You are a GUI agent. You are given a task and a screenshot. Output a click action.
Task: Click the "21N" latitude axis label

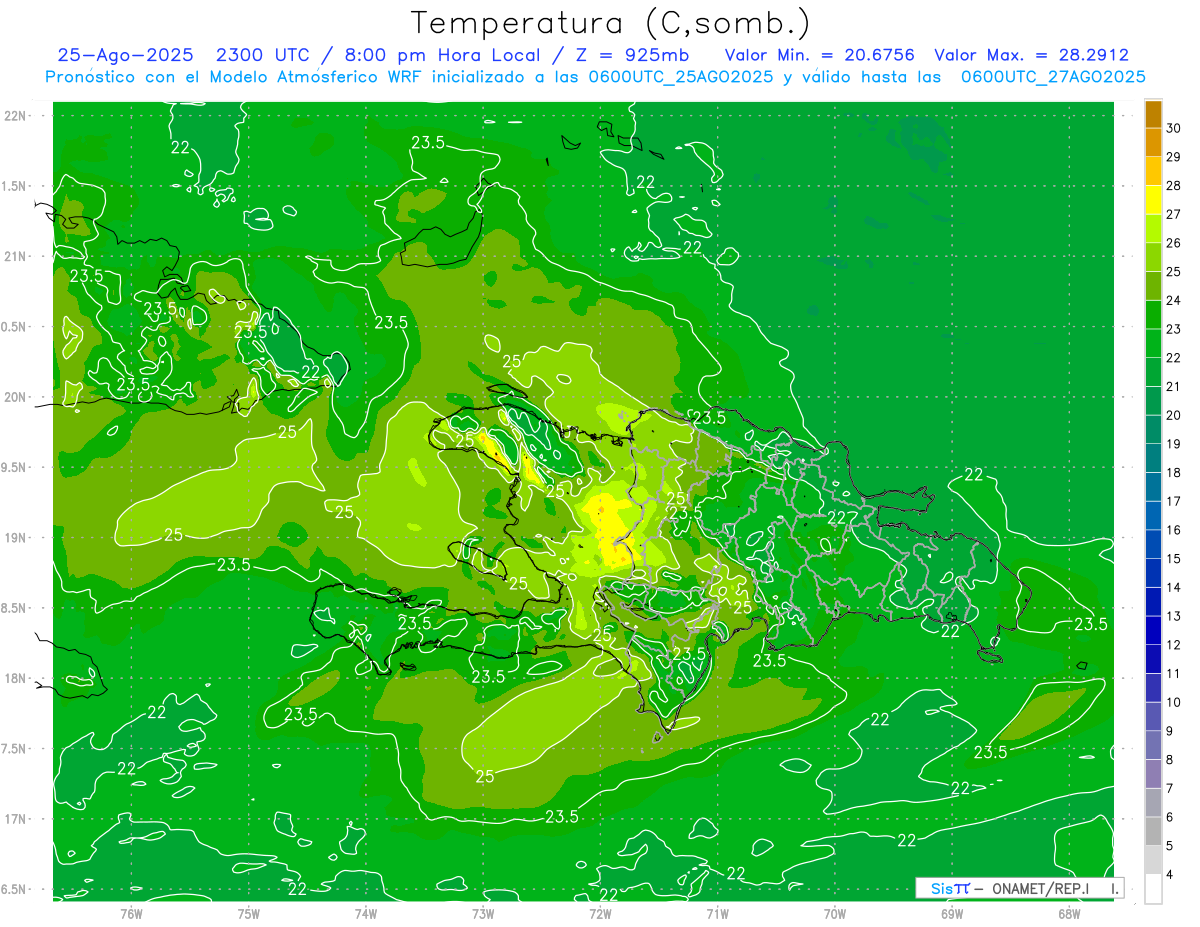click(x=17, y=256)
